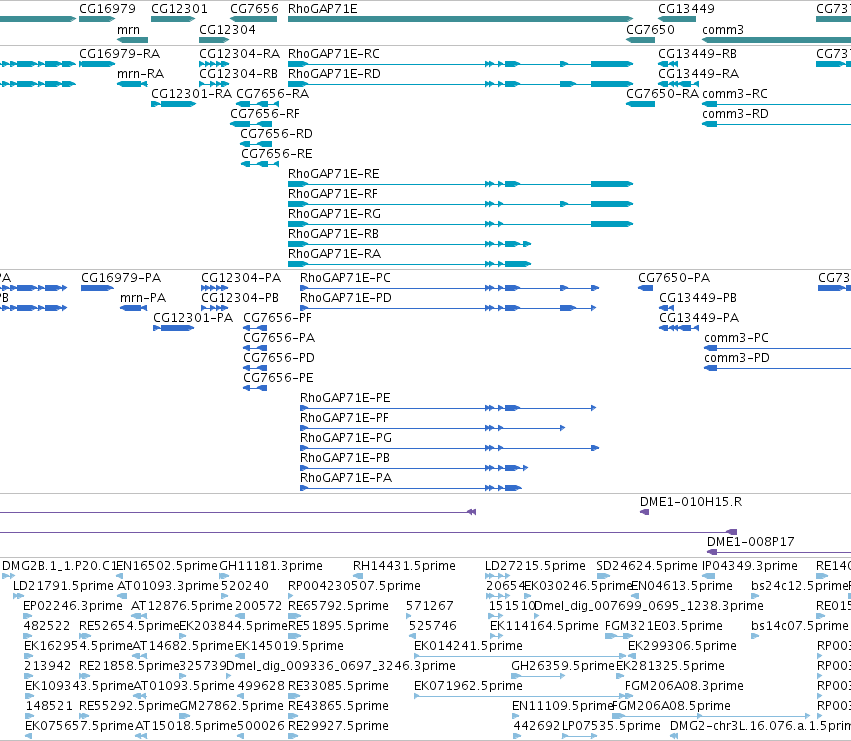
Task: Select transcript RhoGAP71E-RD
Action: (334, 74)
